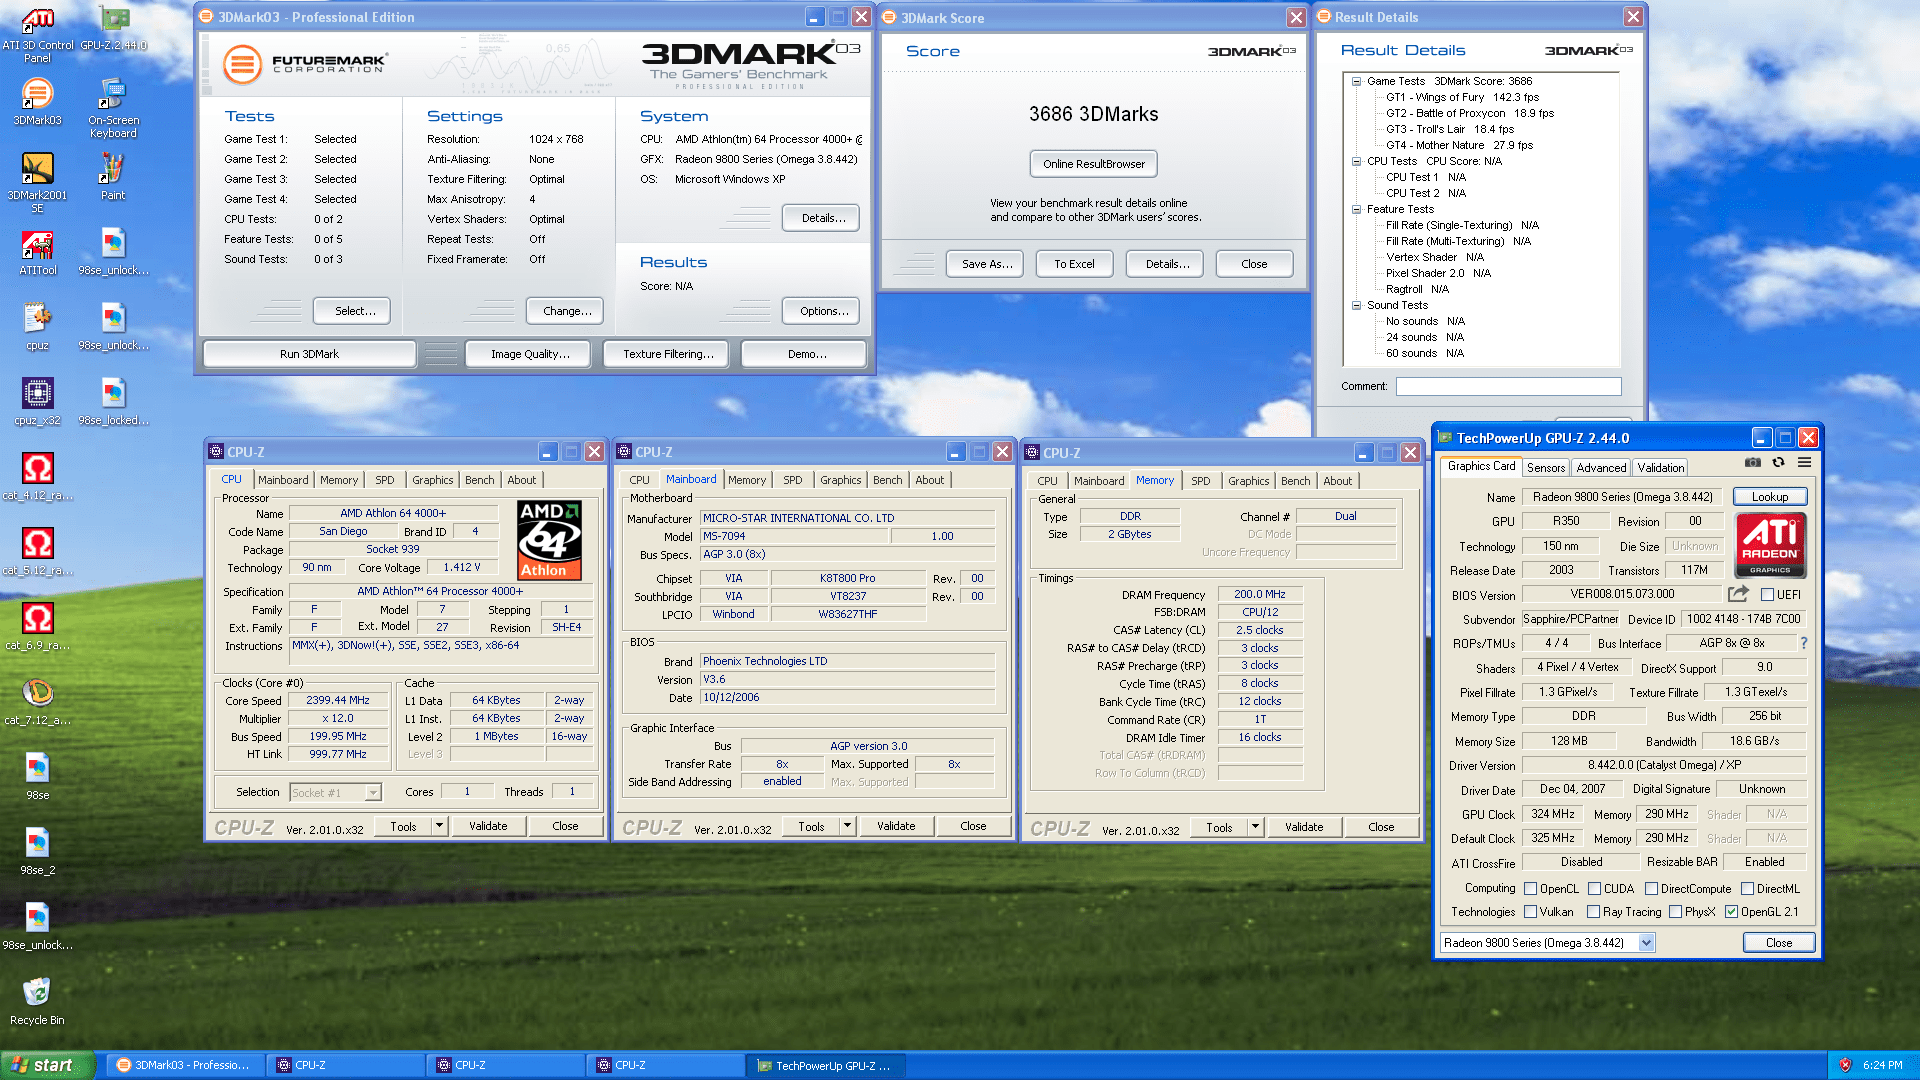The height and width of the screenshot is (1080, 1920).
Task: Toggle the OpenGL 2.1 checkbox
Action: [x=1731, y=912]
